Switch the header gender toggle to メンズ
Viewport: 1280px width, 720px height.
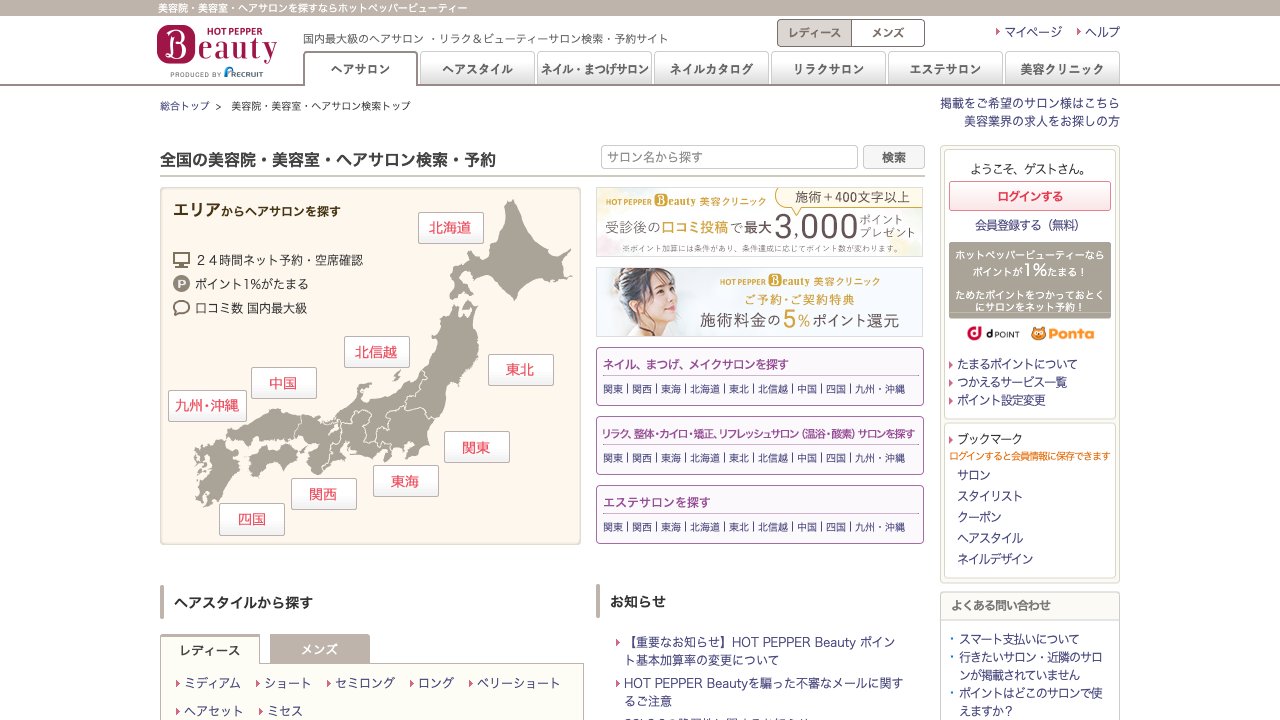[x=886, y=33]
